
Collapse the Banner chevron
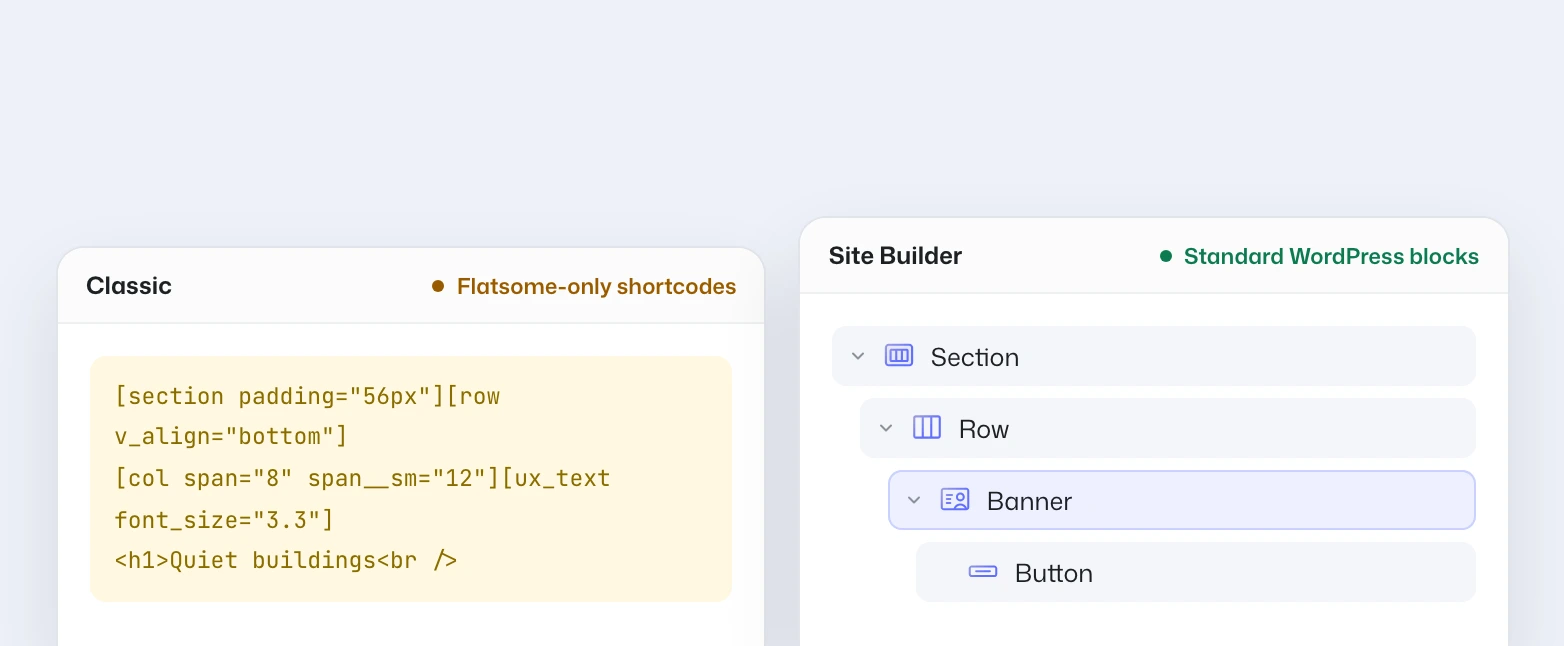(913, 500)
